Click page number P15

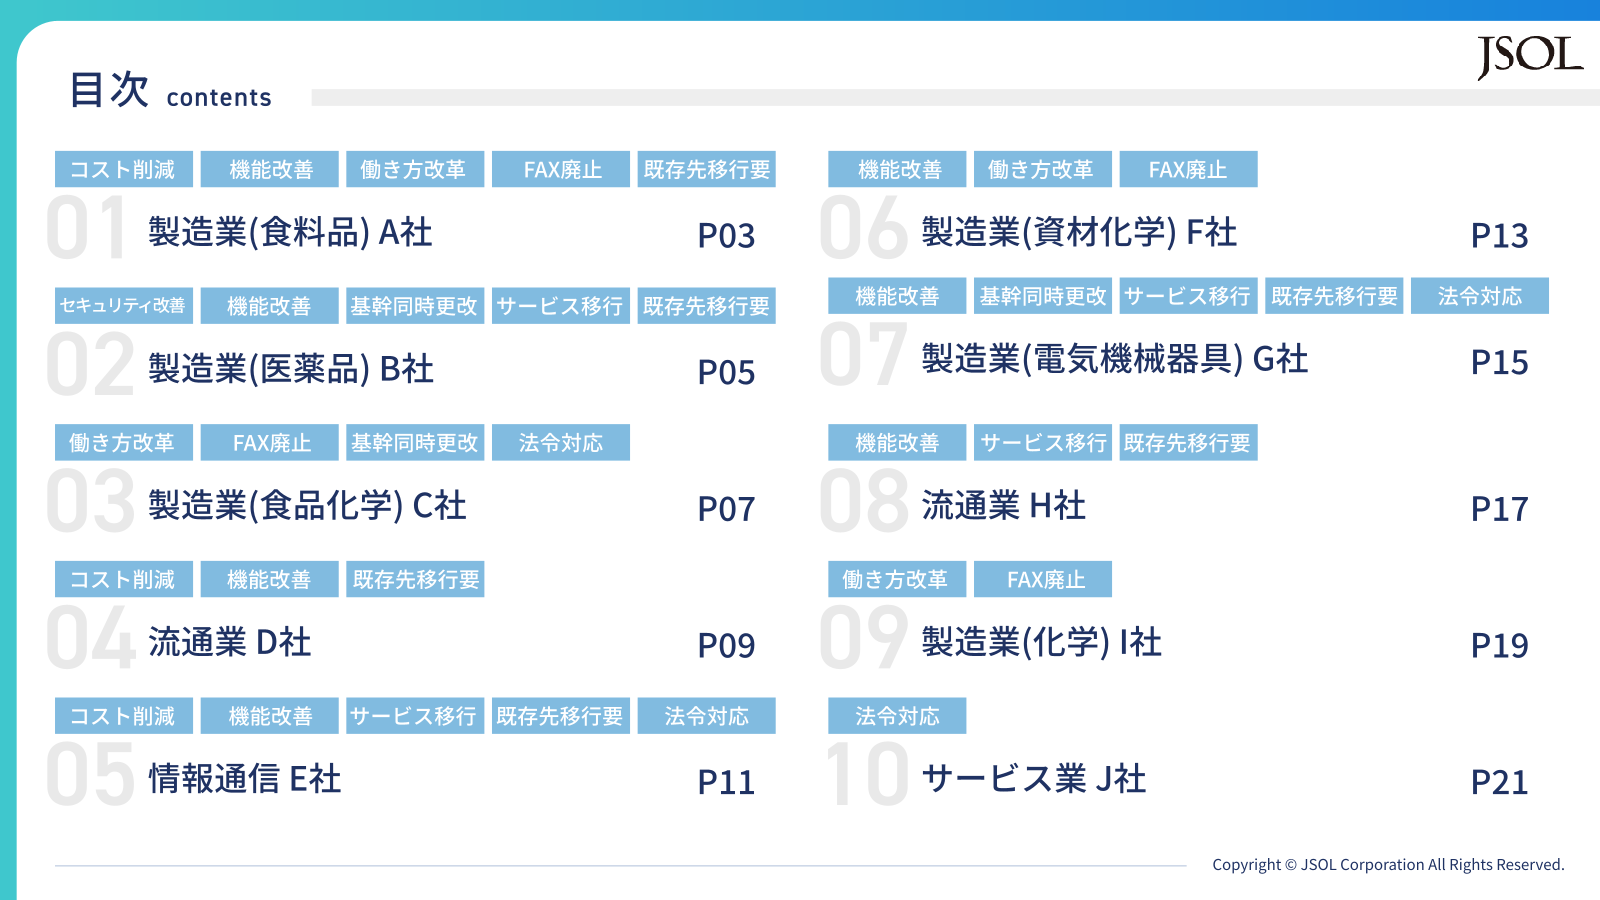(x=1499, y=363)
